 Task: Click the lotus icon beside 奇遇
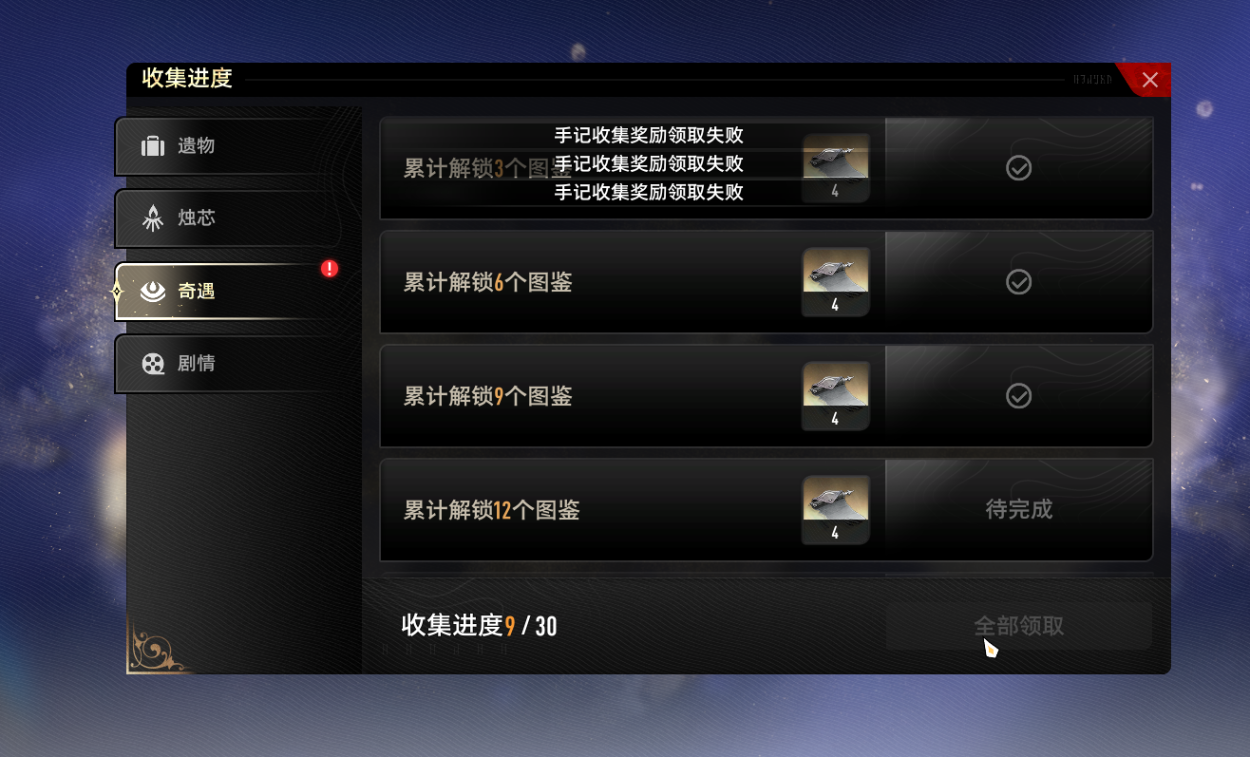[x=152, y=291]
